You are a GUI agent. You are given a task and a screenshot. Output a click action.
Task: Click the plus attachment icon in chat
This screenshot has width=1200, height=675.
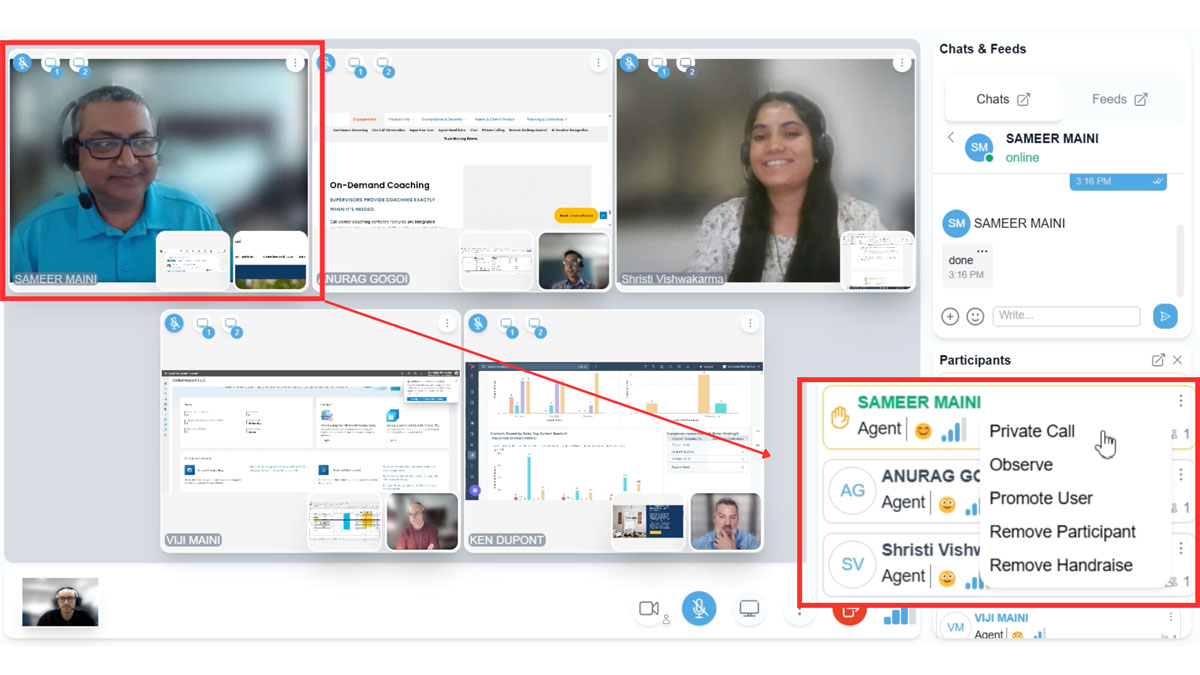(x=950, y=316)
